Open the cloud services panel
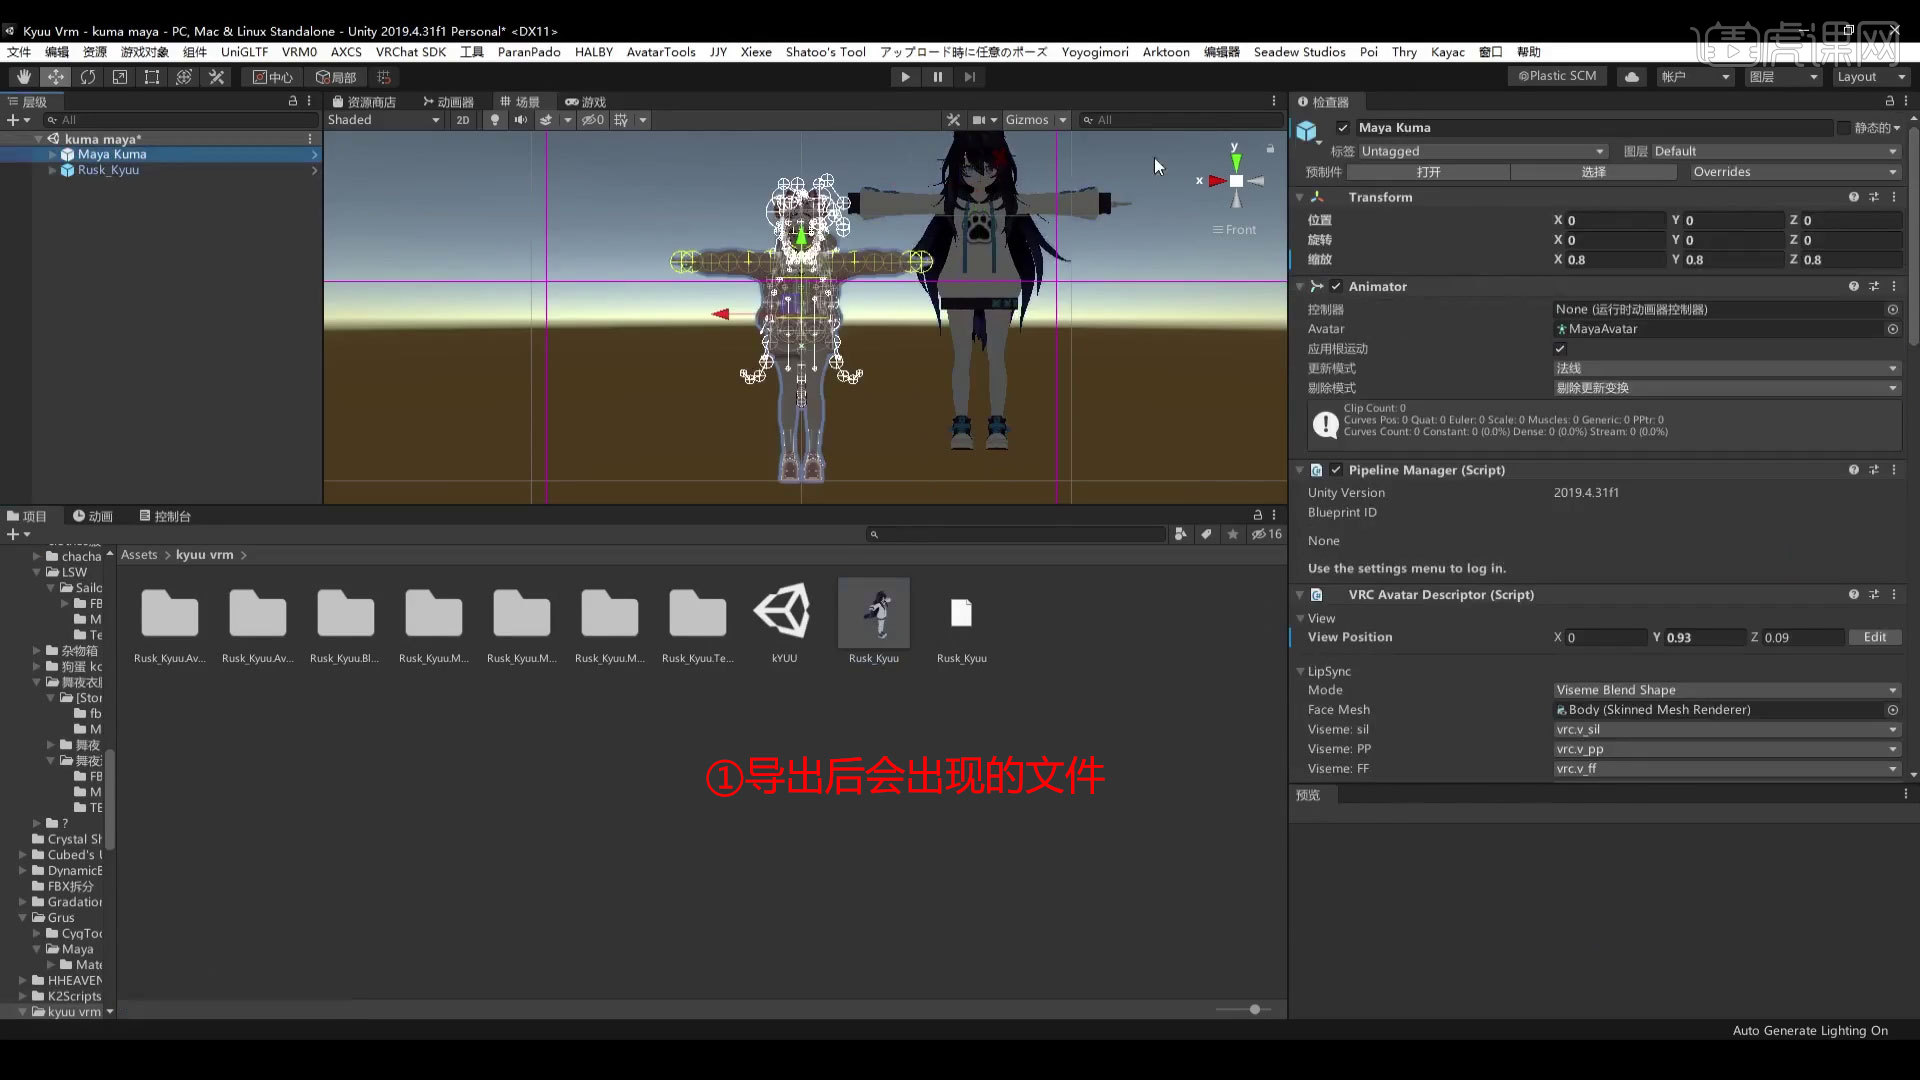Image resolution: width=1920 pixels, height=1080 pixels. pos(1631,76)
